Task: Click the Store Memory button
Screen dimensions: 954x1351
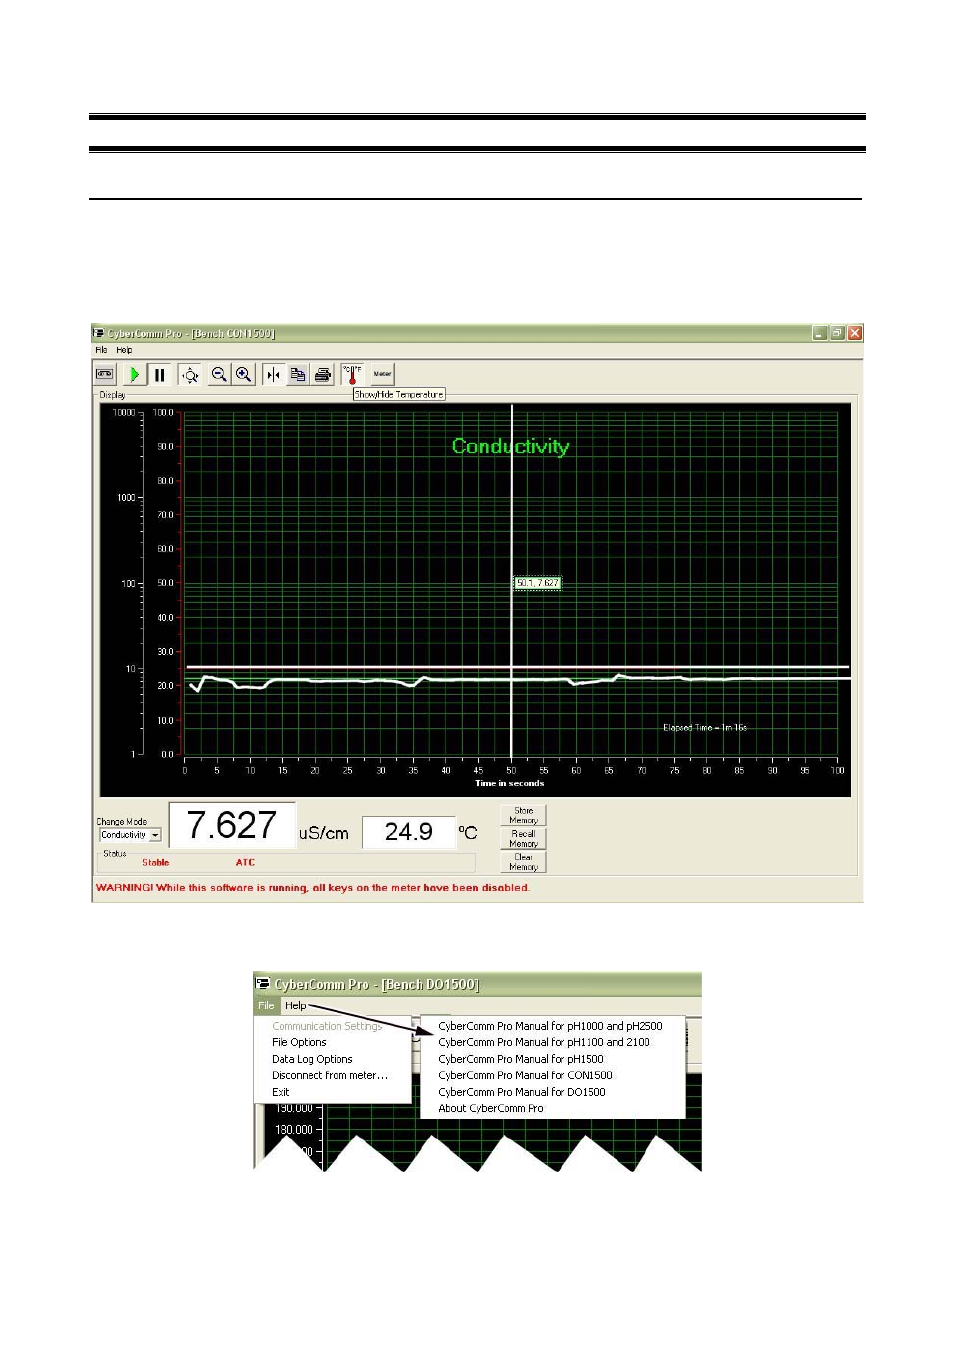Action: [523, 815]
